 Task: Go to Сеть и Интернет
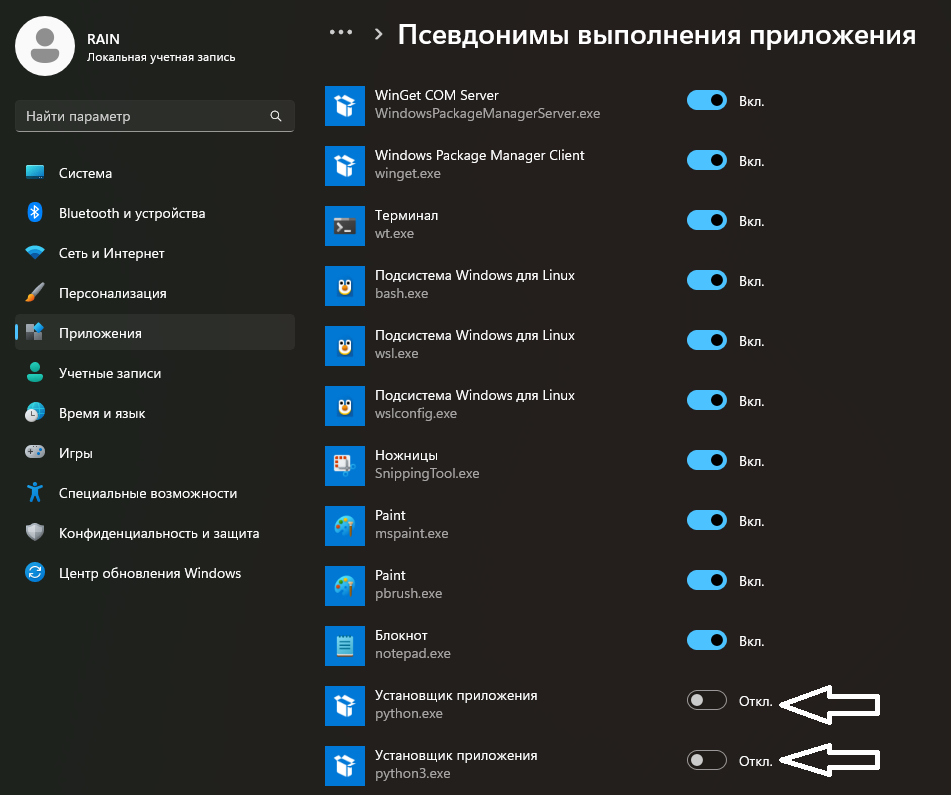(155, 253)
